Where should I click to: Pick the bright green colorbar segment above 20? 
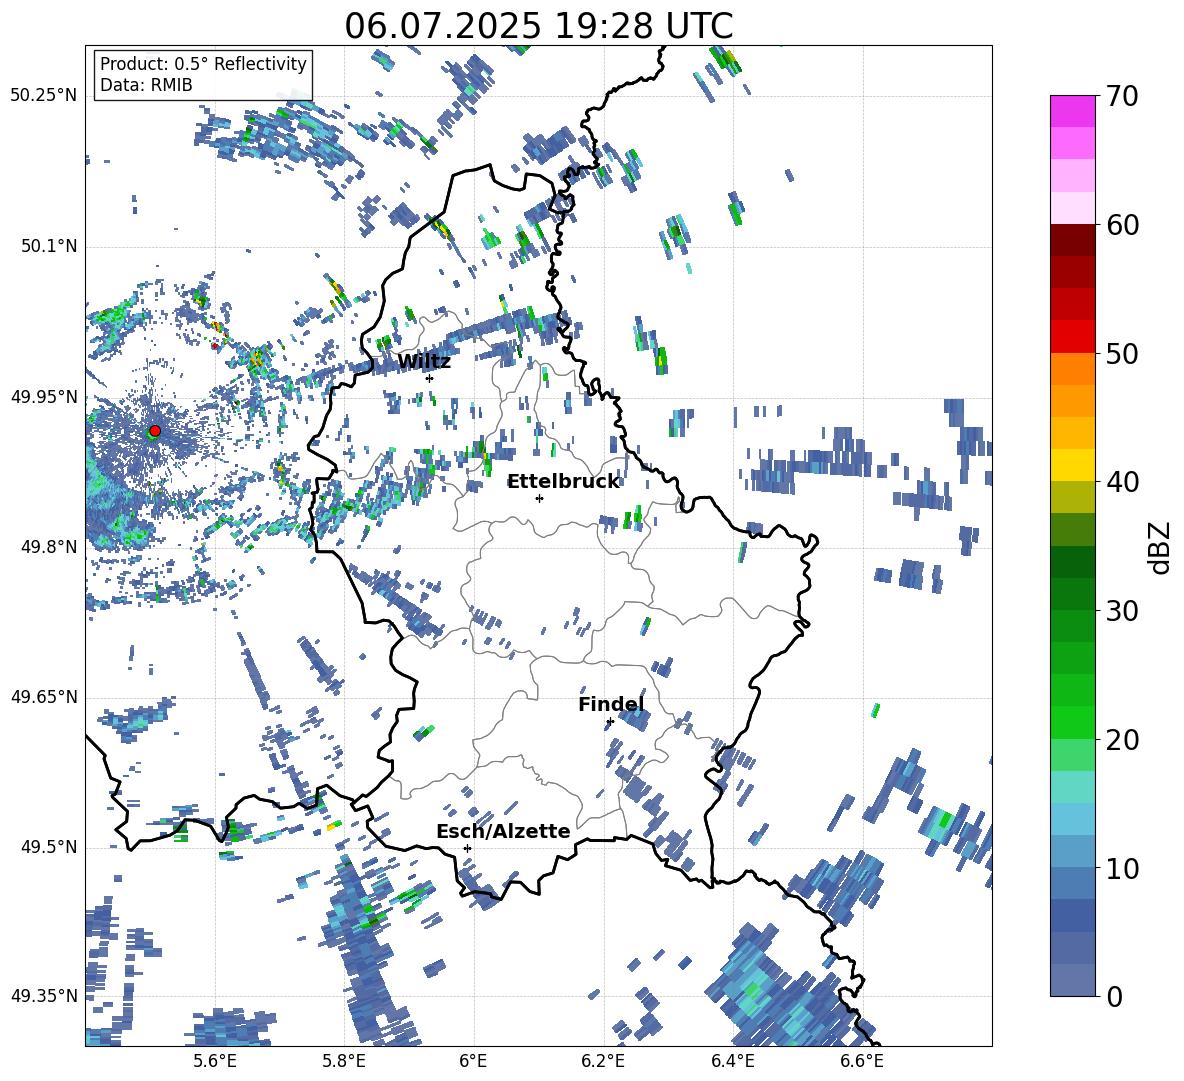click(1072, 722)
